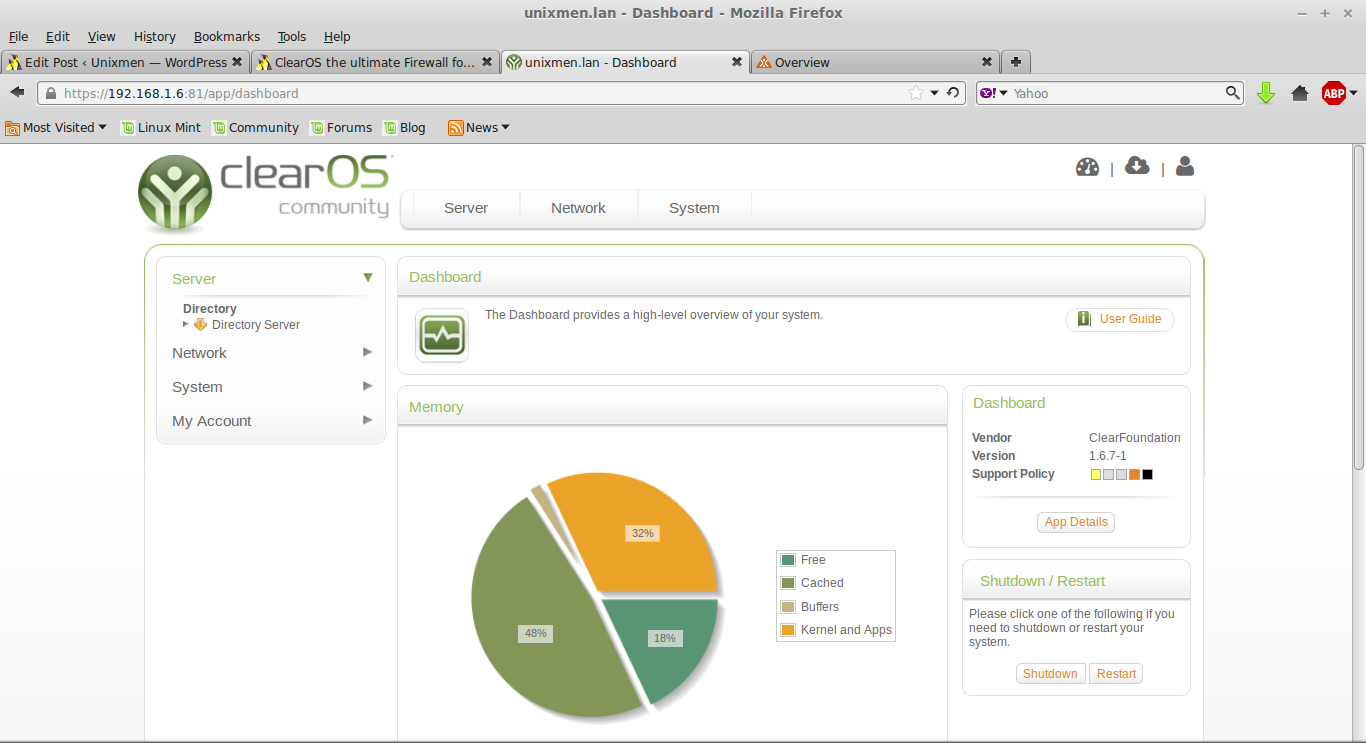
Task: Open the Forums bookmark
Action: [341, 127]
